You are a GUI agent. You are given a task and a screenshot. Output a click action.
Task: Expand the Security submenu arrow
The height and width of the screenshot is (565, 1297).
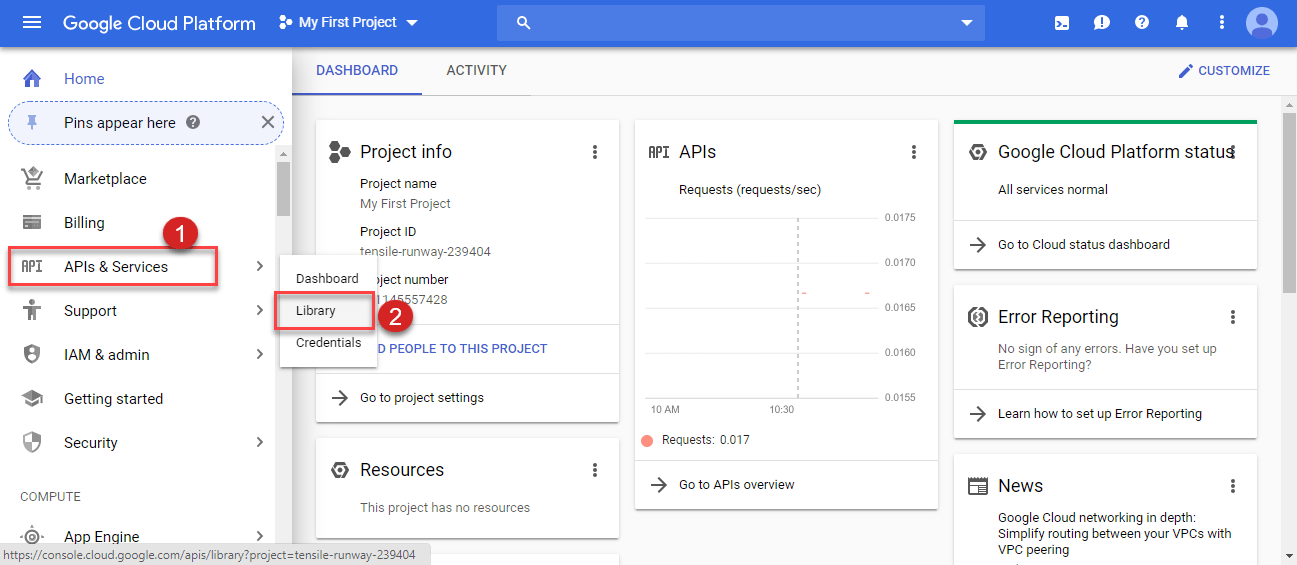click(259, 443)
